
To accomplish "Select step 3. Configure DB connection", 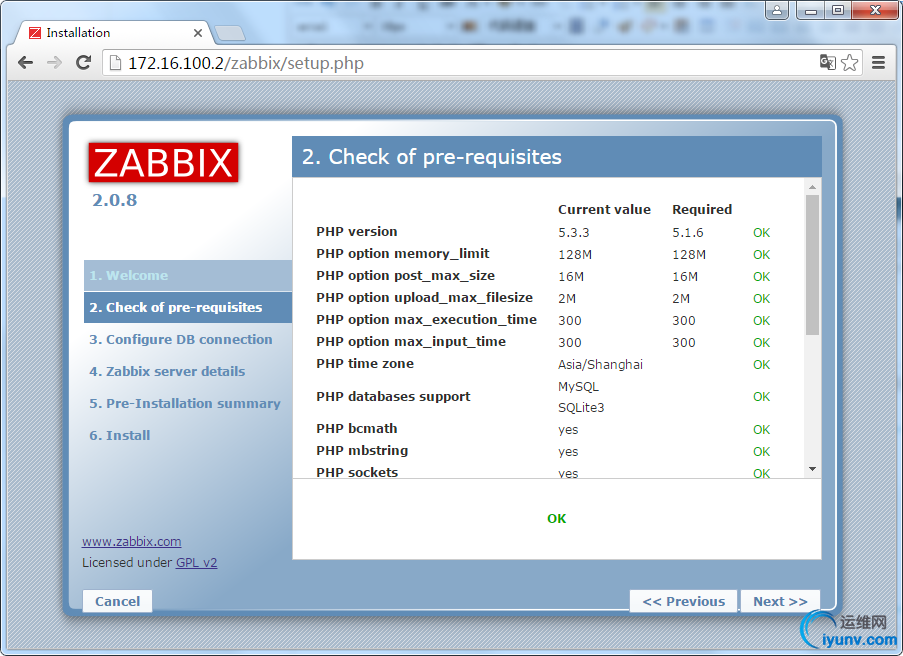I will (181, 339).
